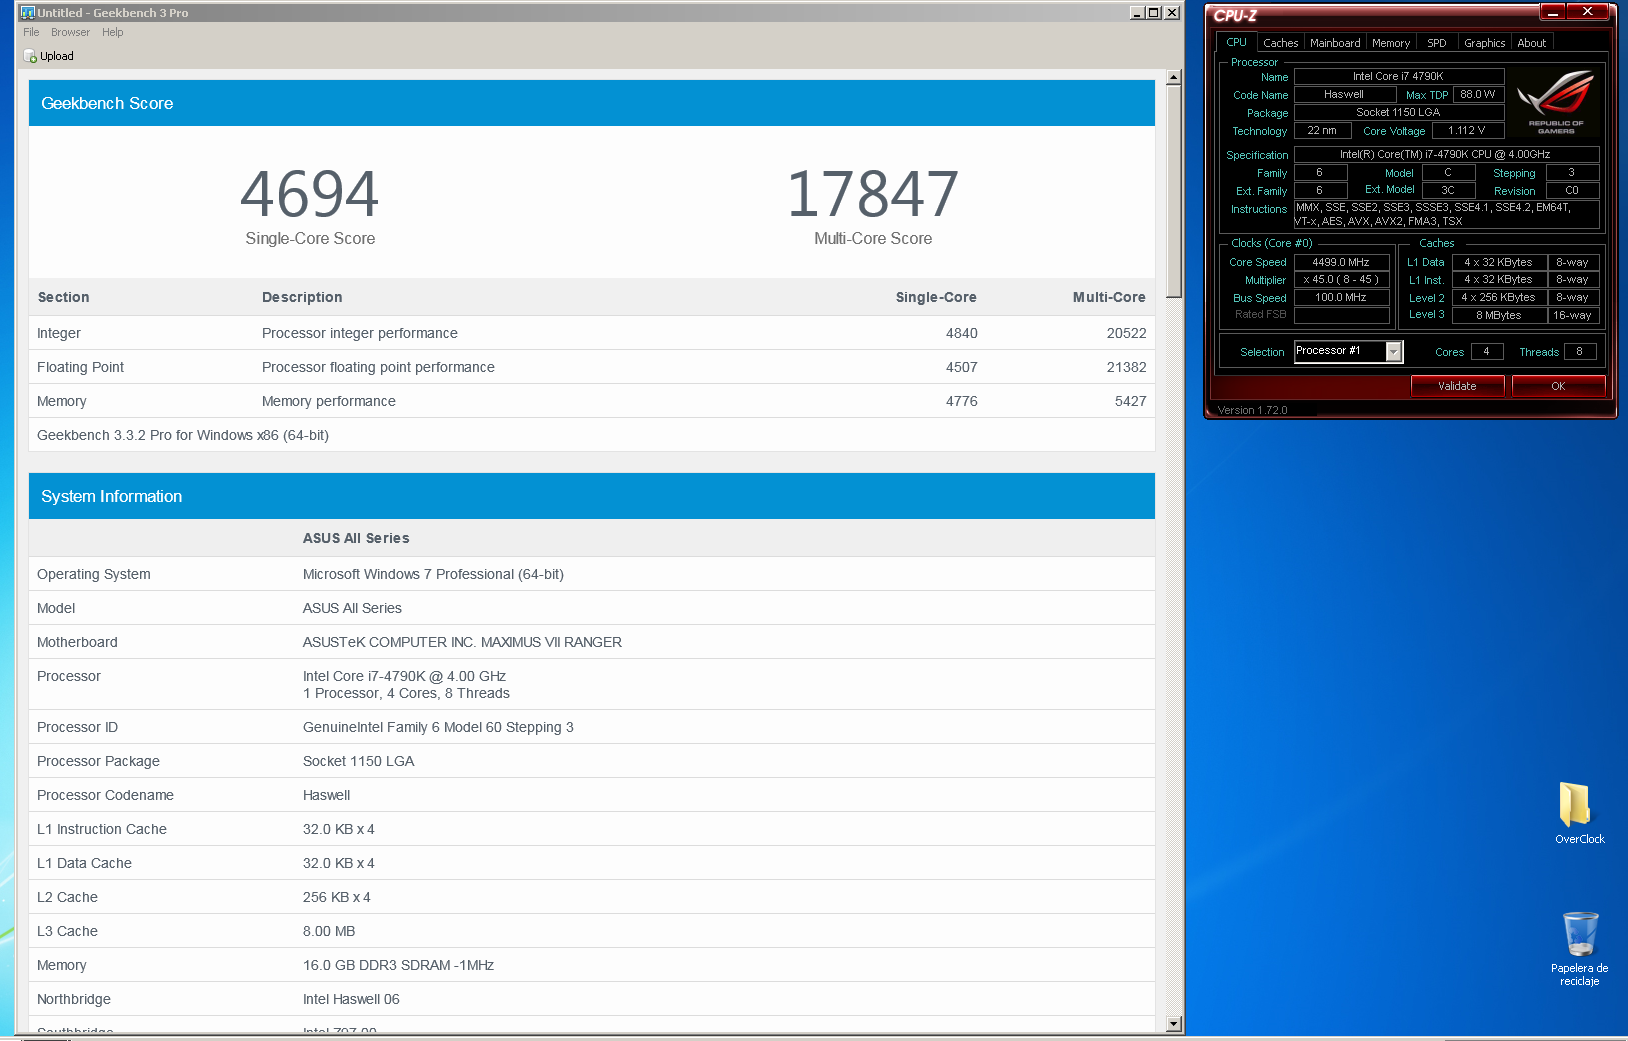
Task: Click the Bus Speed 100.0 MHz field
Action: [1341, 297]
